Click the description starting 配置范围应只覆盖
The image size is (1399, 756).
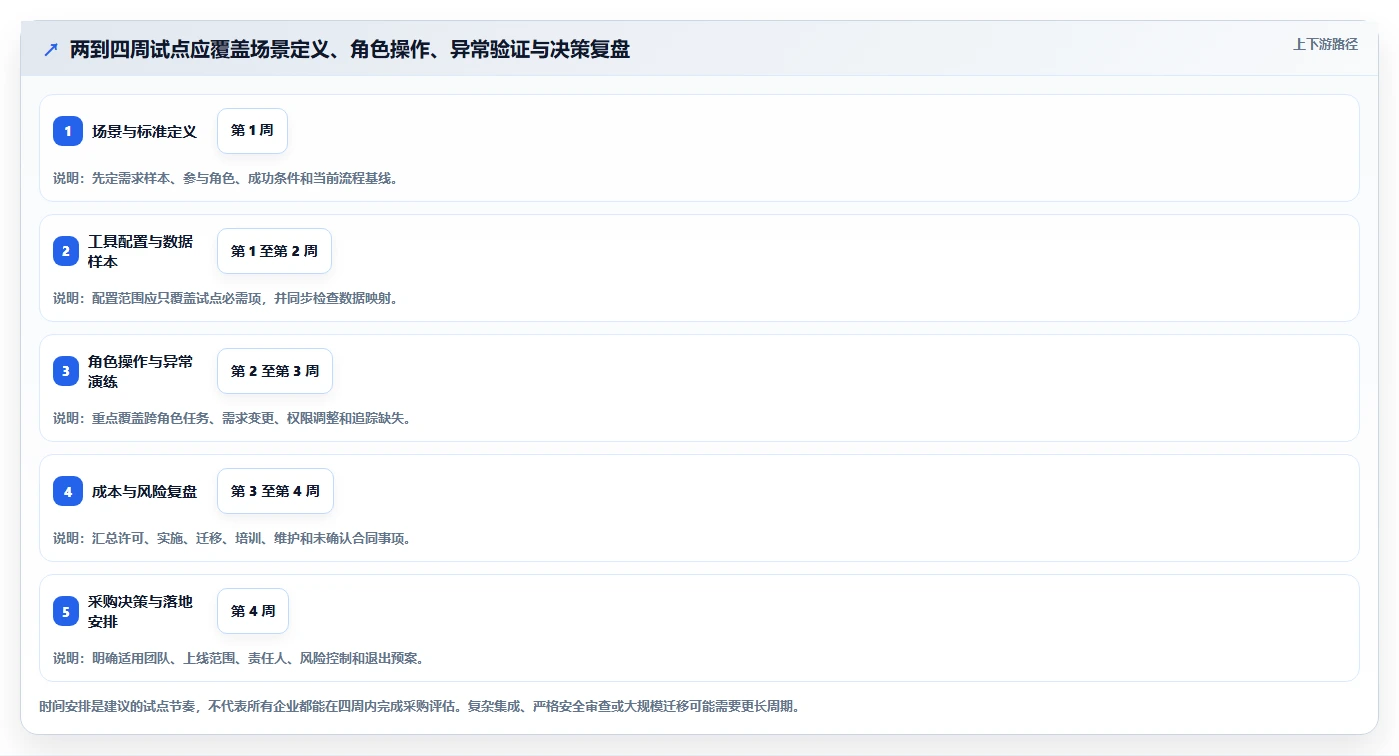(x=226, y=298)
